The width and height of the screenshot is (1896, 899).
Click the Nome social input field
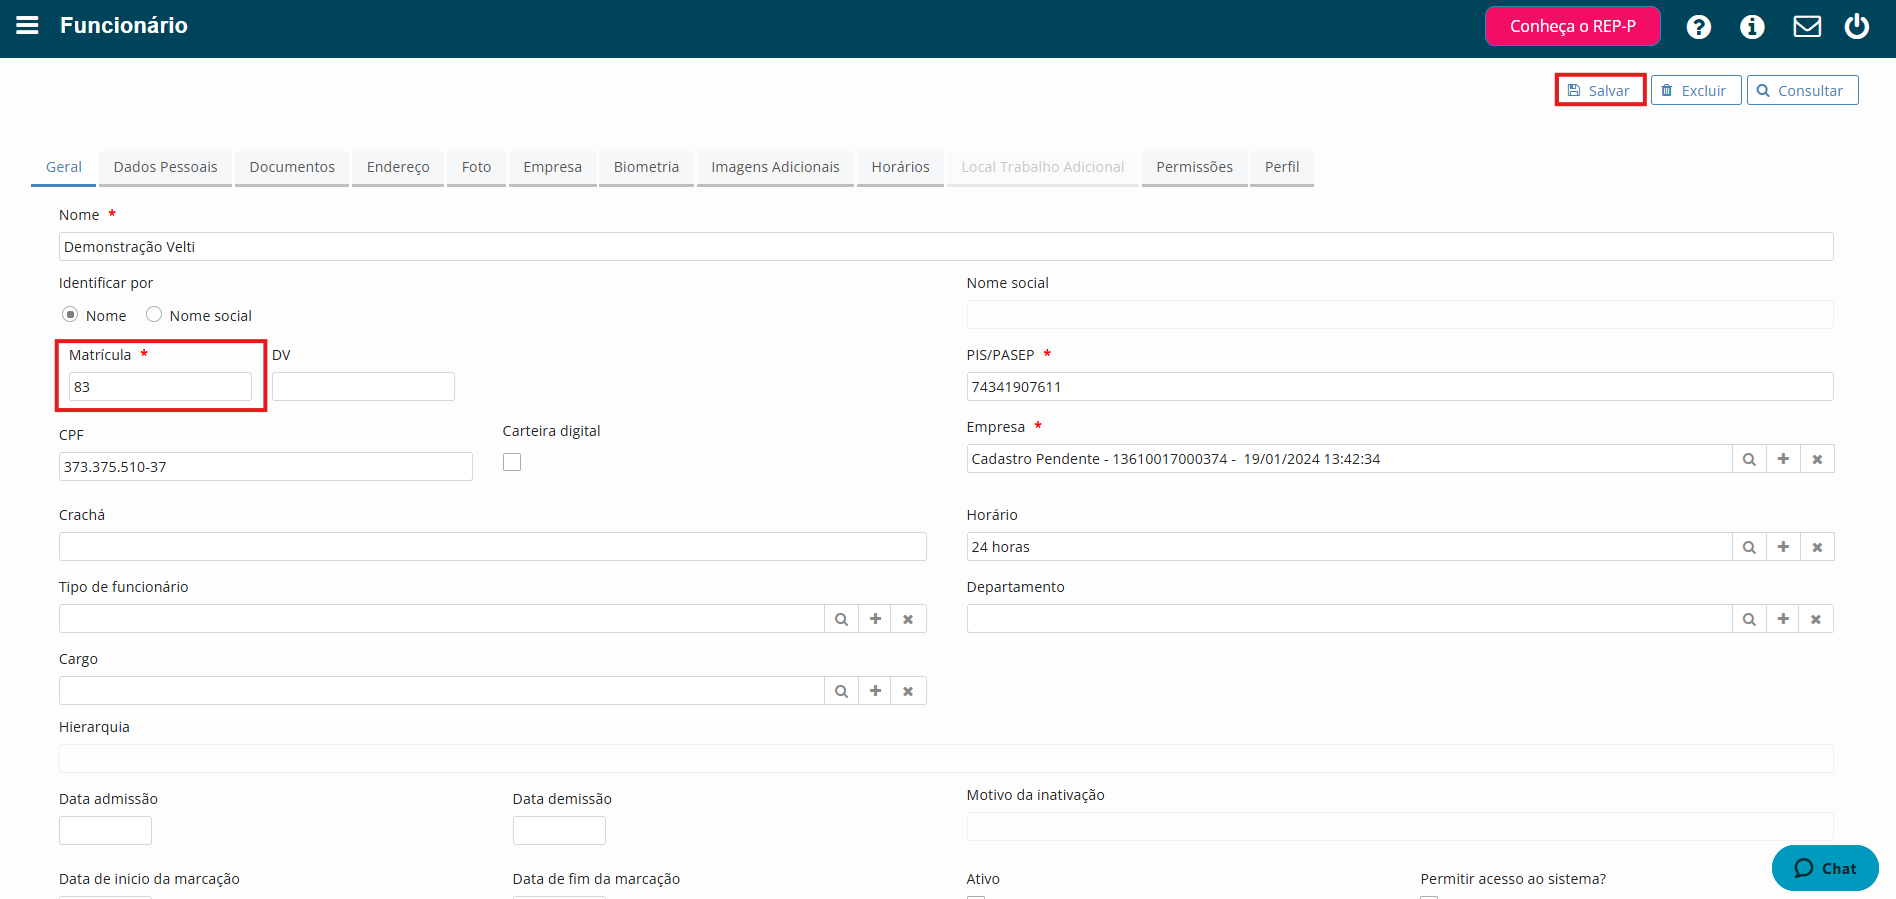click(x=1400, y=315)
